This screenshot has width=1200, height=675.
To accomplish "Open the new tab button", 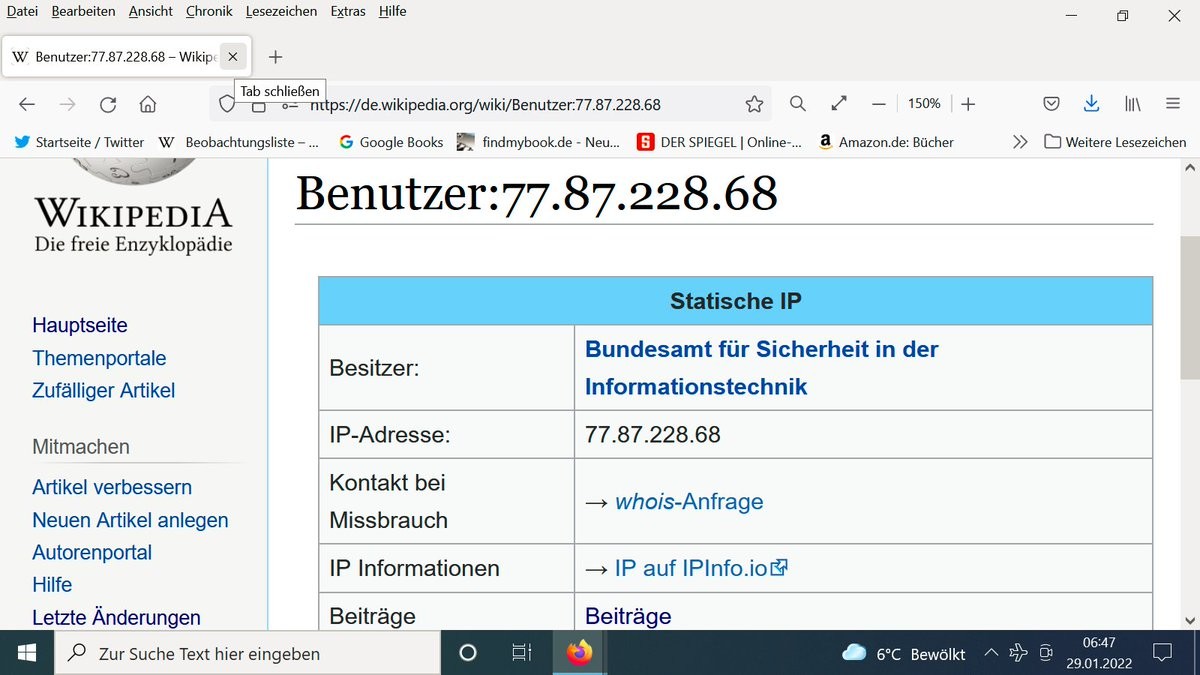I will 276,57.
